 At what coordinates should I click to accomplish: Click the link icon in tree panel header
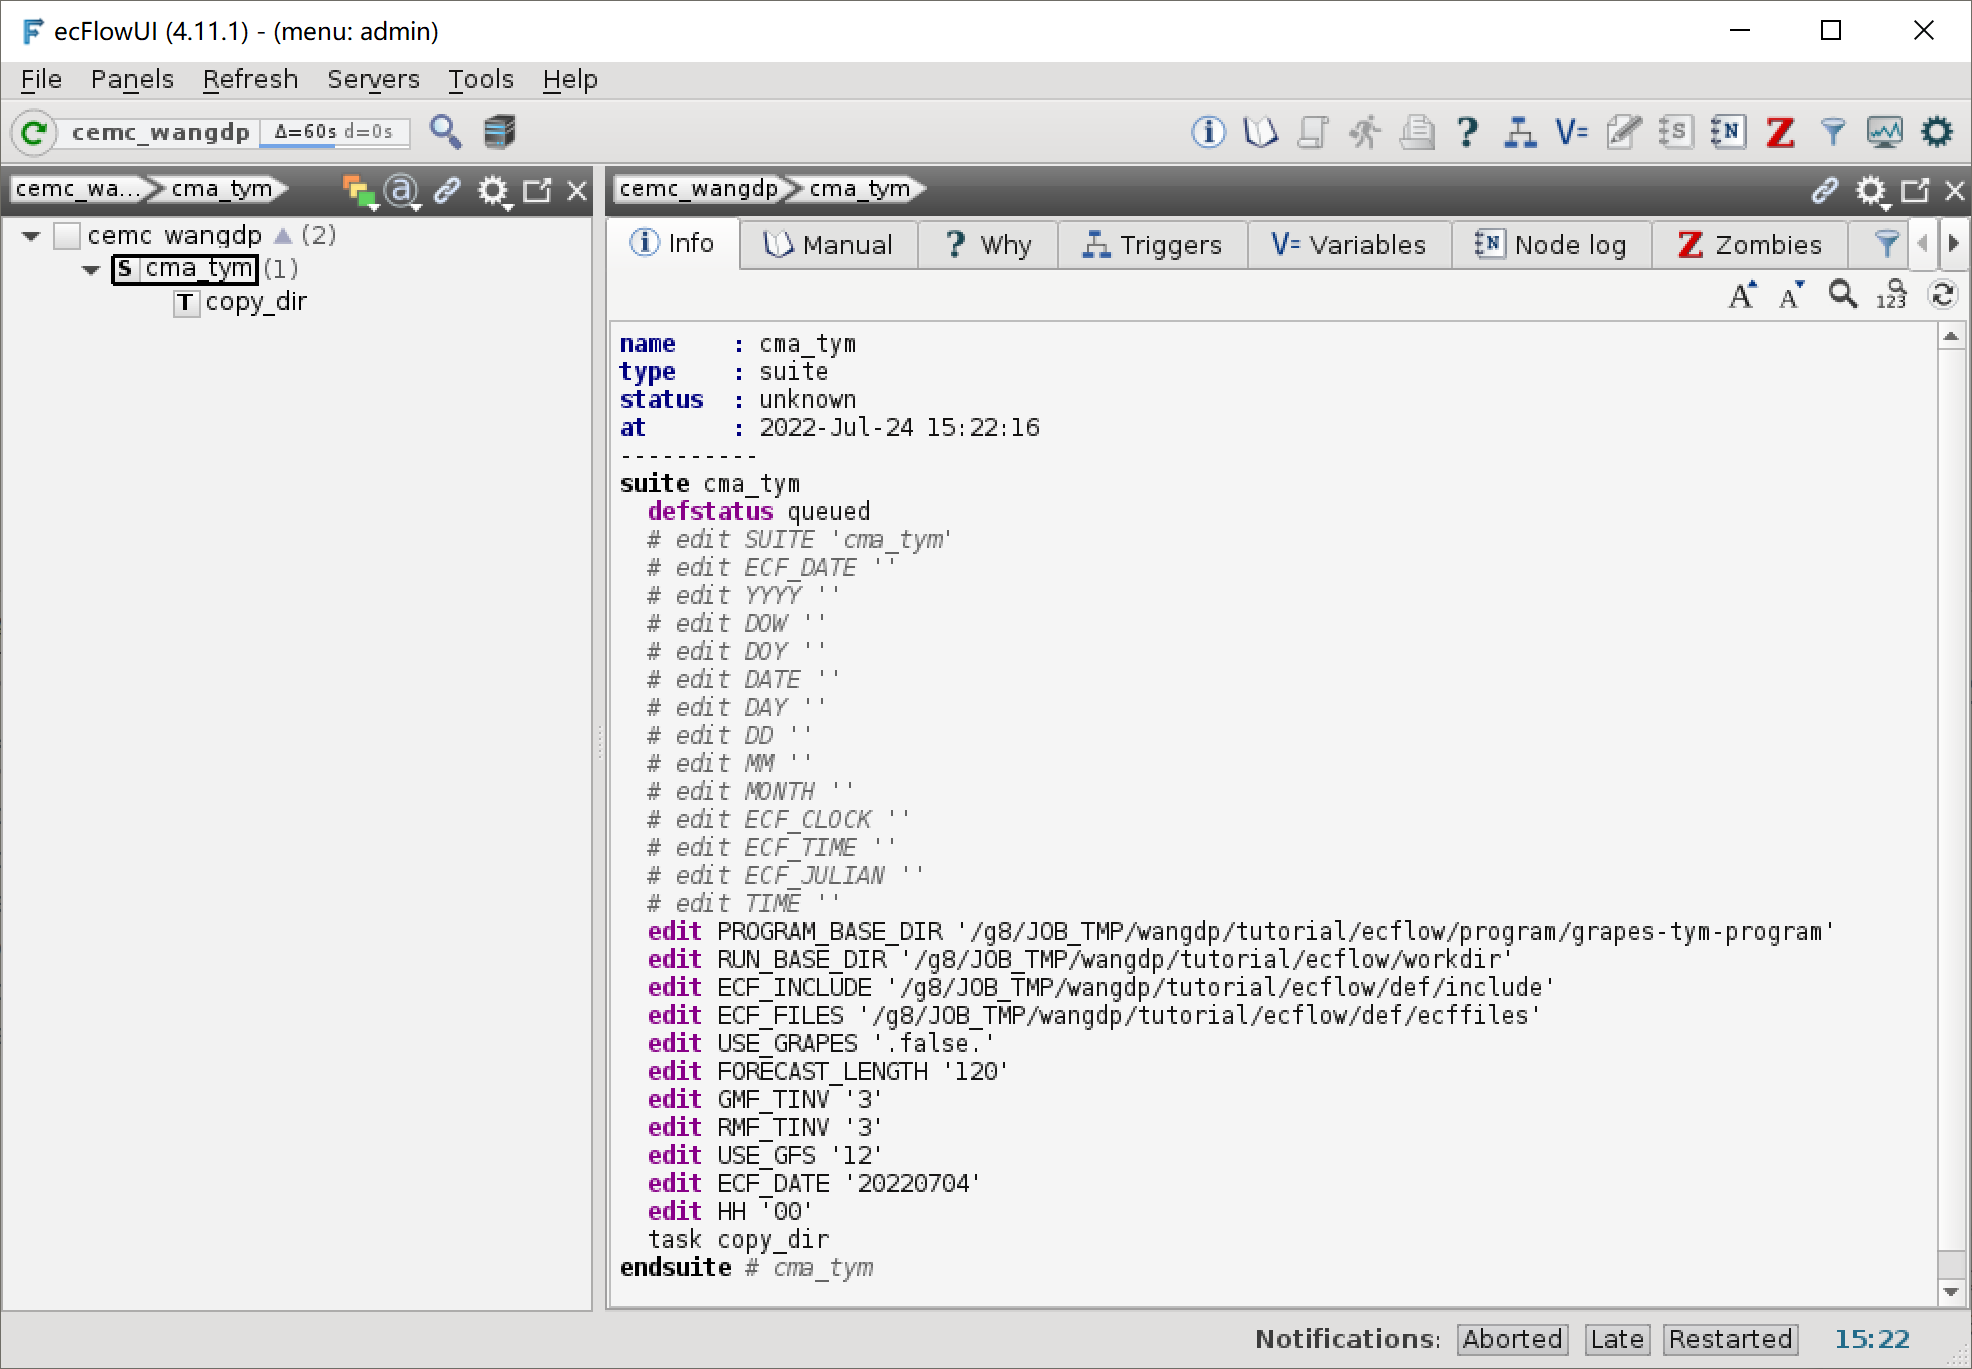point(447,190)
